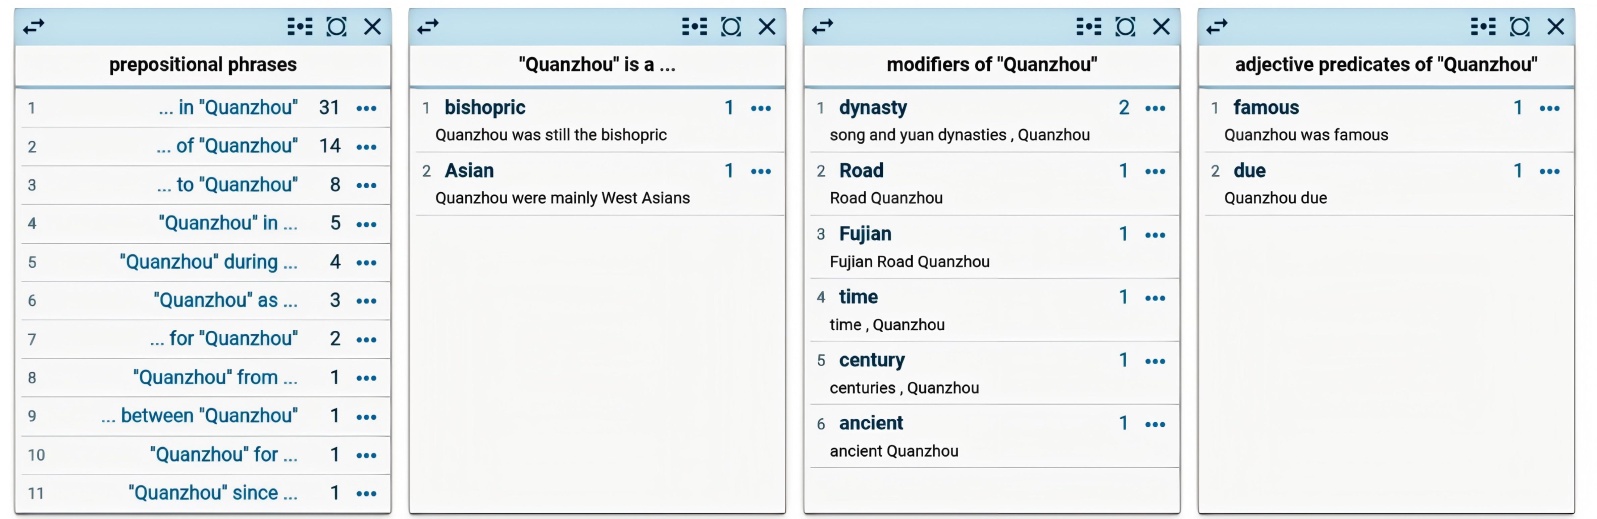Screen dimensions: 1597x519
Task: Click swap arrows icon in prepositional phrases panel
Action: pos(34,27)
